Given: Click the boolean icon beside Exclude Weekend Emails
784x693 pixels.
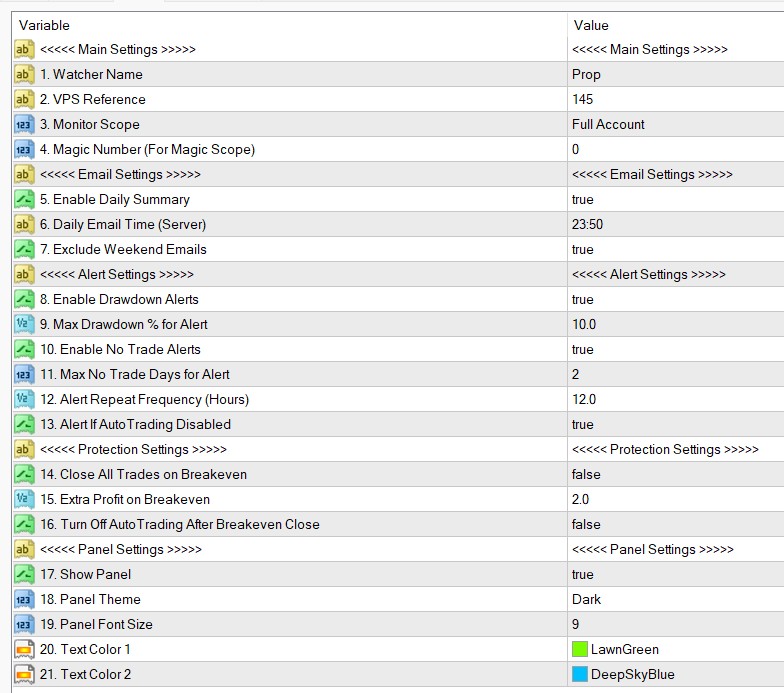Looking at the screenshot, I should coord(24,250).
